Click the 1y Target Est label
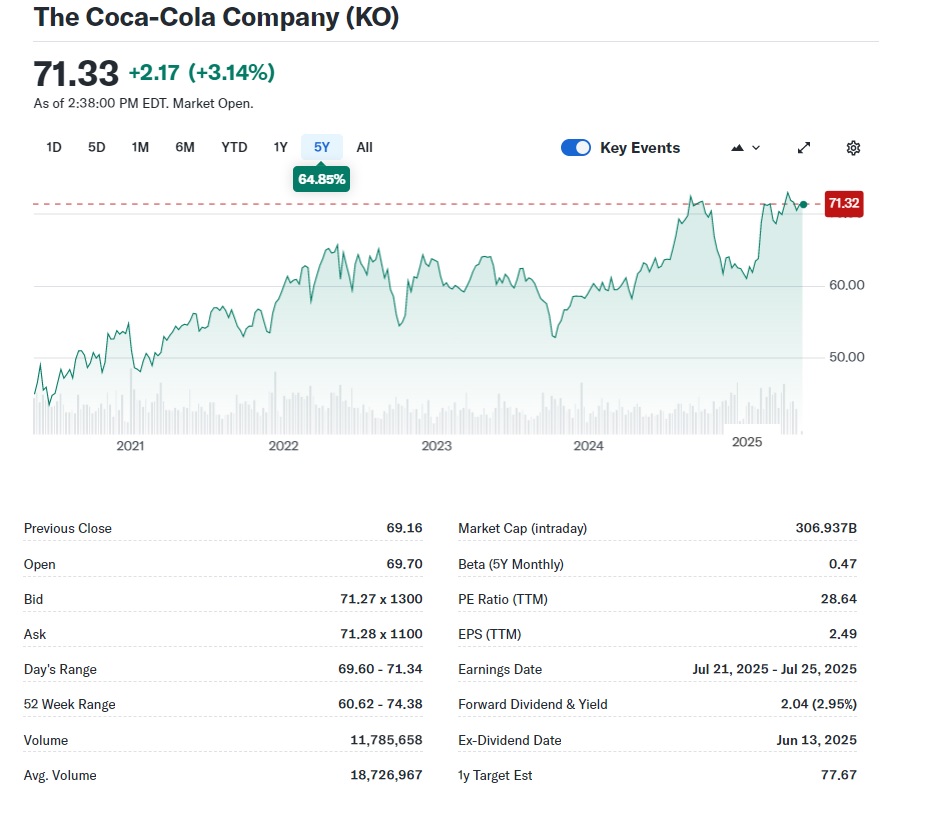Screen dimensions: 940x833 (x=495, y=775)
